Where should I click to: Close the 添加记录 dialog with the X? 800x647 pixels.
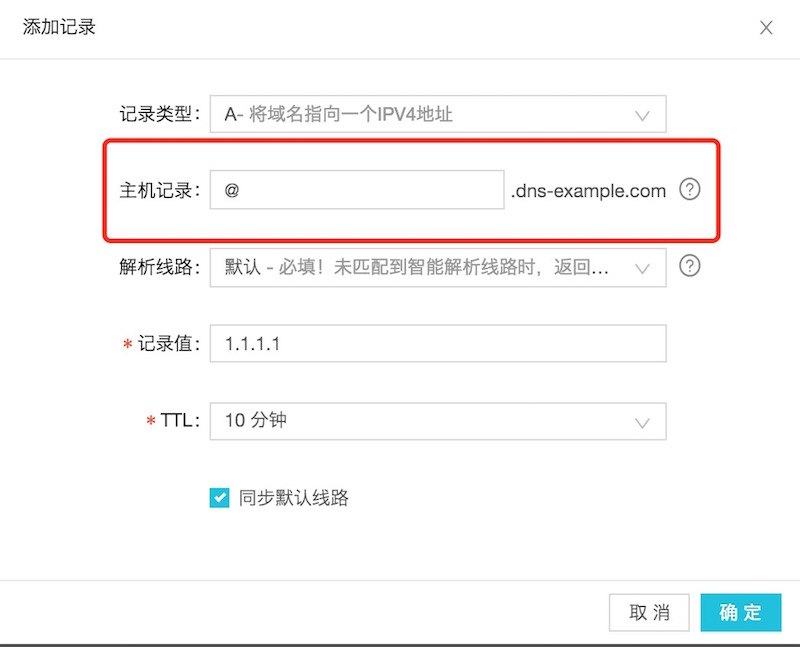[x=766, y=28]
